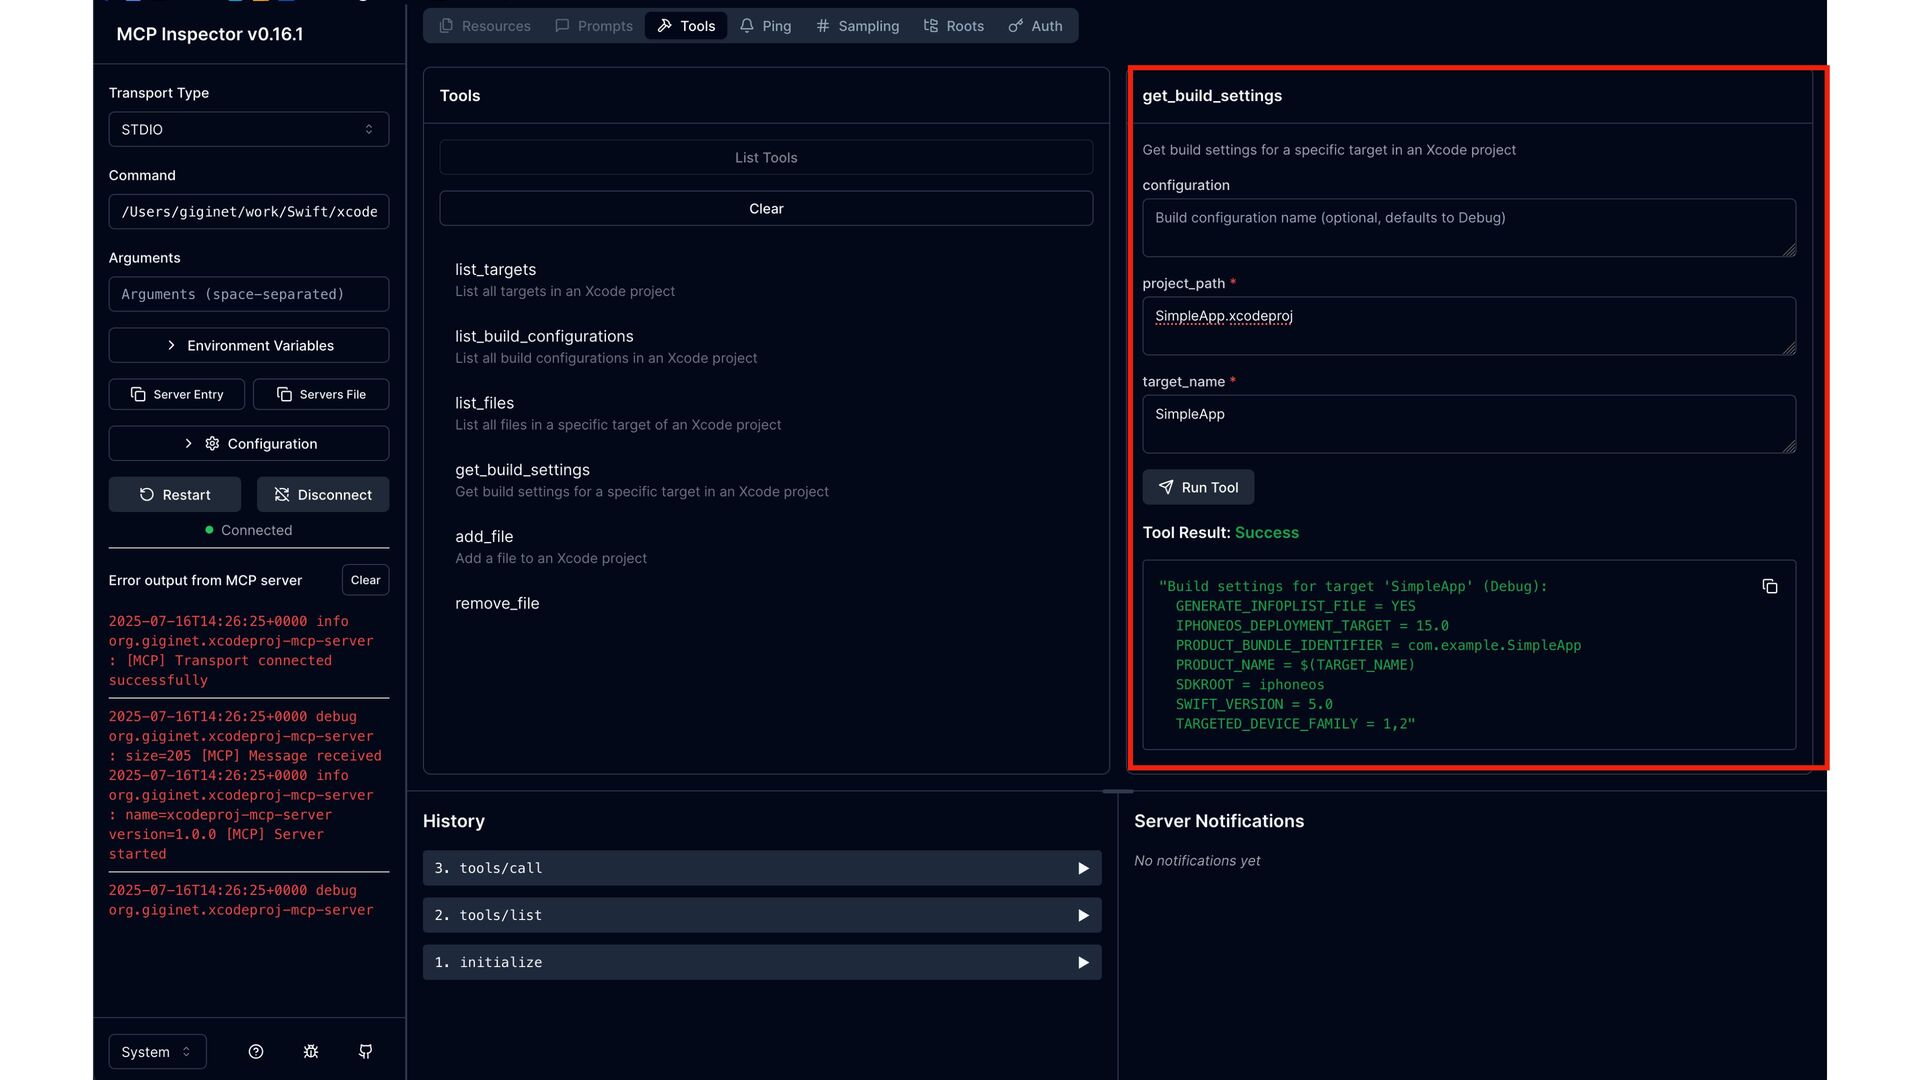1920x1080 pixels.
Task: Select the Tools tab
Action: 686,26
